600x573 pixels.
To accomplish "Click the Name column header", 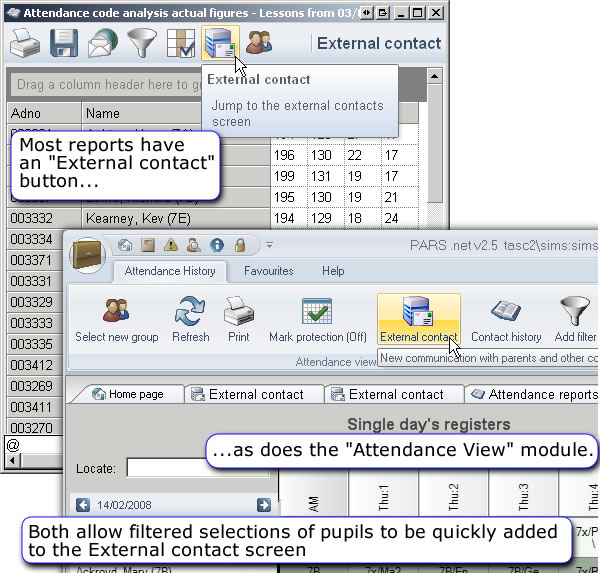I will (175, 114).
